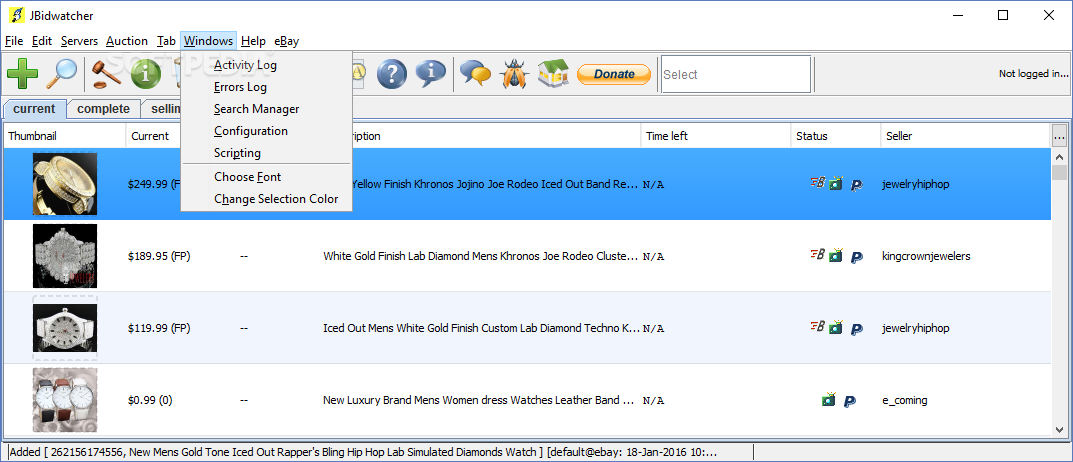This screenshot has height=462, width=1073.
Task: Select Choose Font menu entry
Action: pyautogui.click(x=267, y=177)
